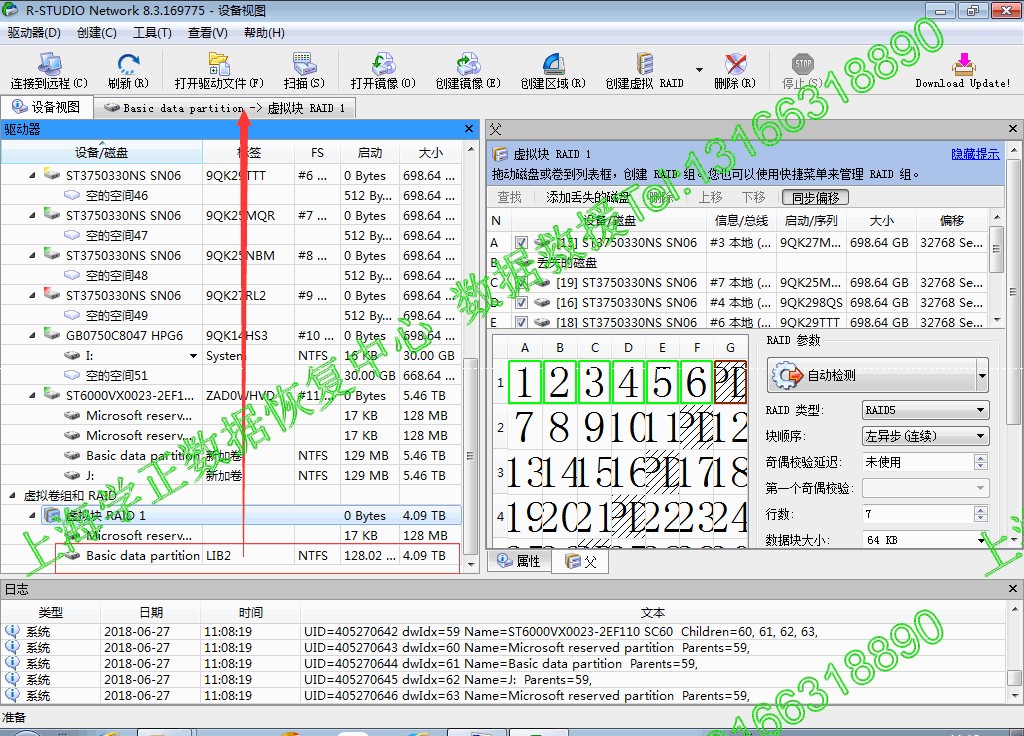The height and width of the screenshot is (736, 1024).
Task: Open the 自动检测 dropdown arrow
Action: (982, 376)
